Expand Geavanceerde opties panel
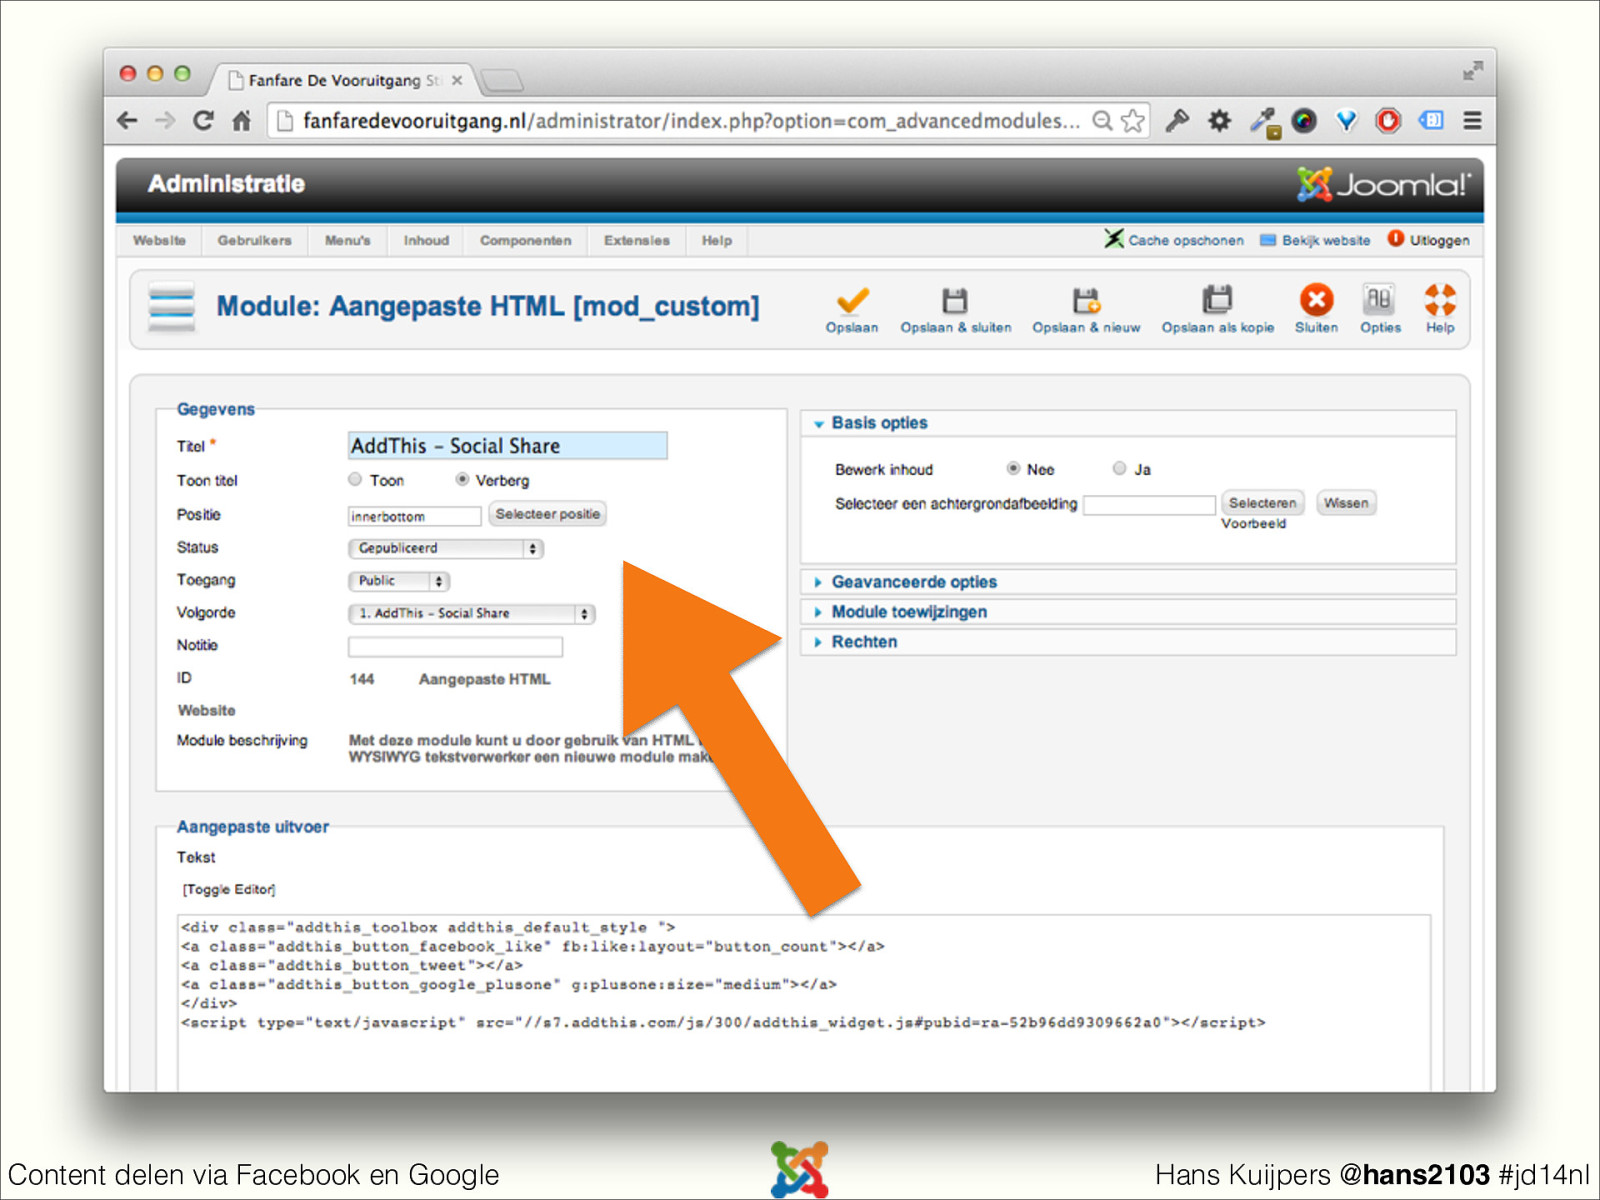 coord(1128,582)
